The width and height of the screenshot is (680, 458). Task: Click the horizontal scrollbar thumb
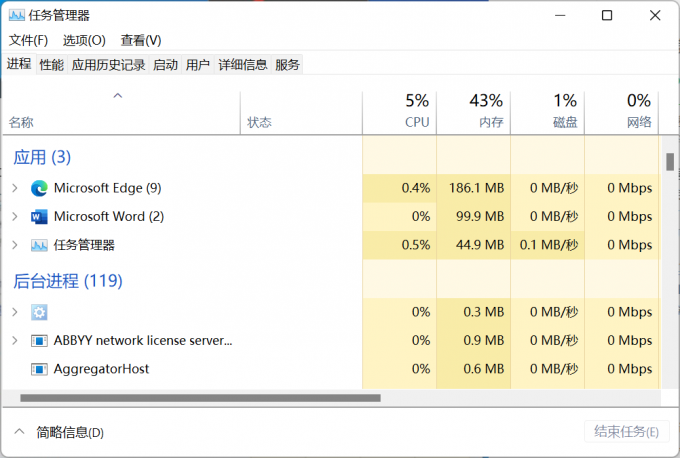[x=200, y=398]
